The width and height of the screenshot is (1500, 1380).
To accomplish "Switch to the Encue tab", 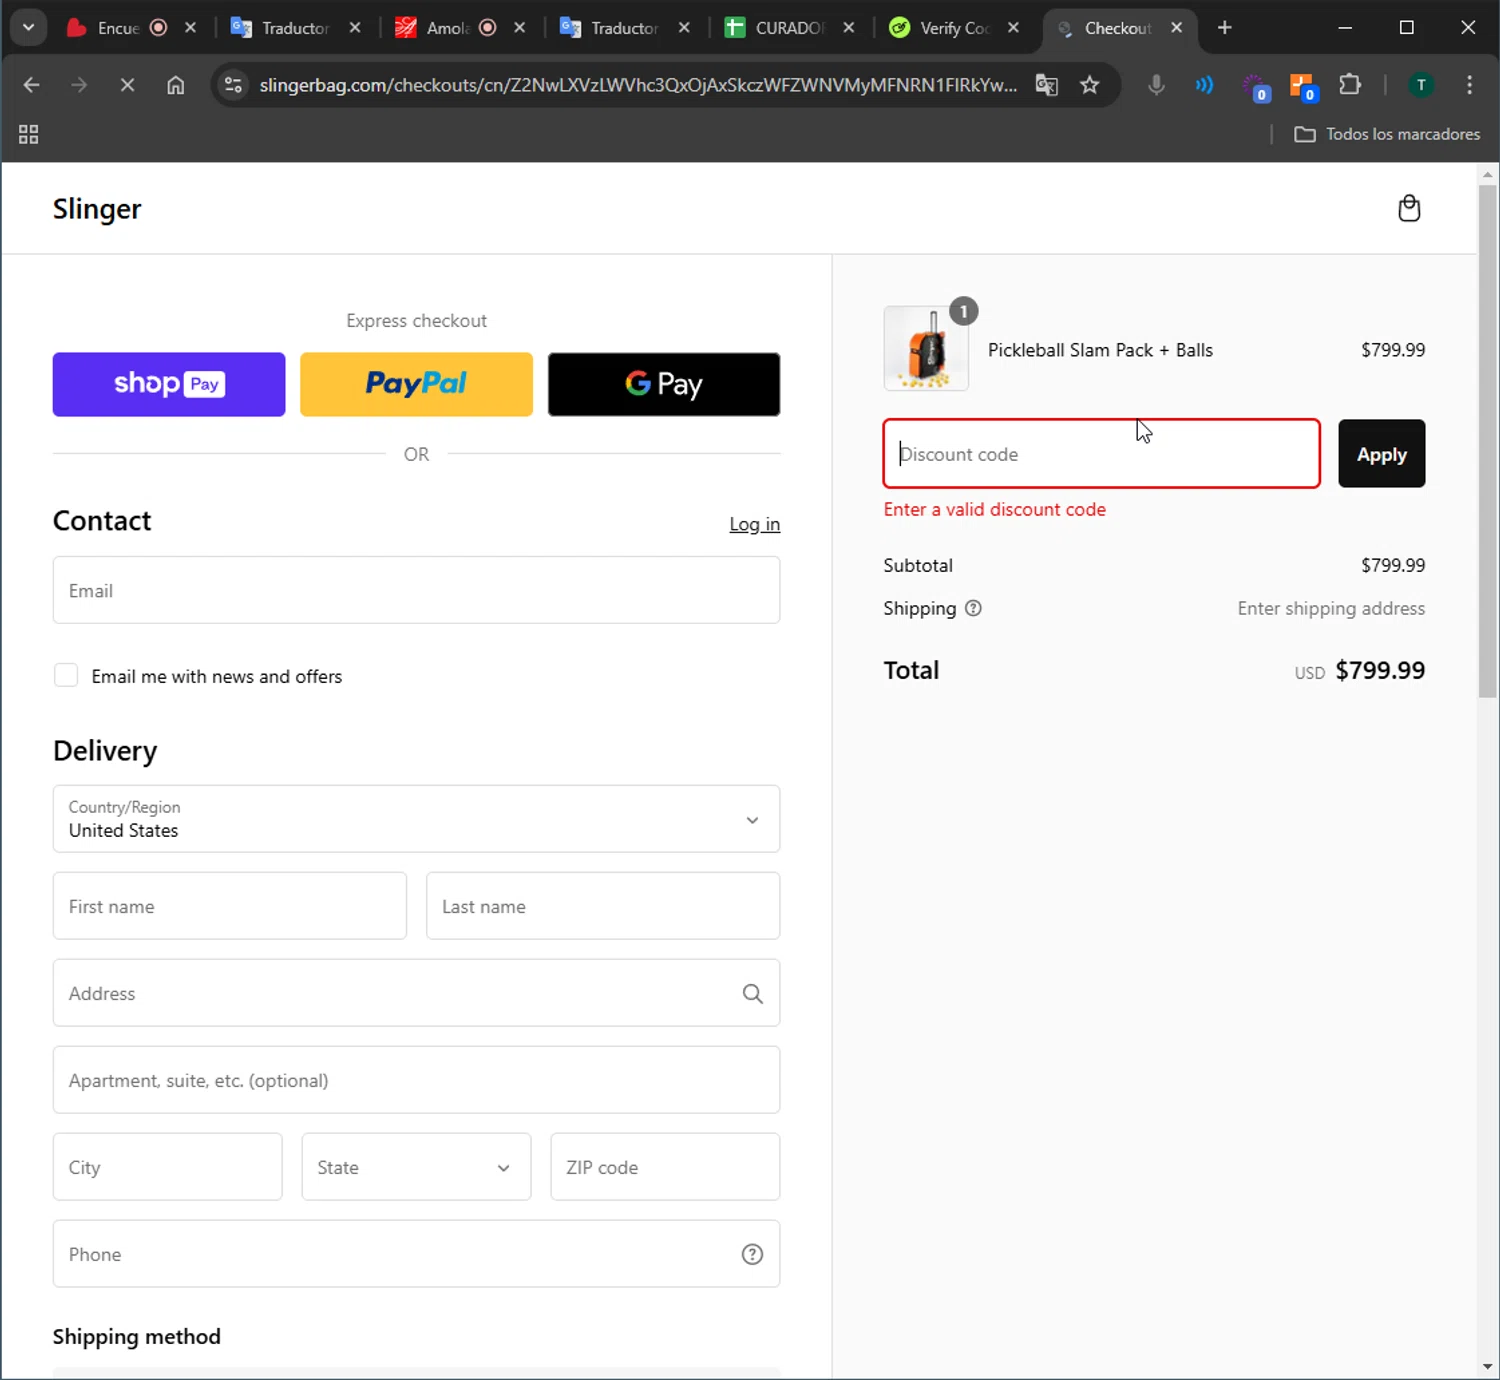I will tap(116, 28).
